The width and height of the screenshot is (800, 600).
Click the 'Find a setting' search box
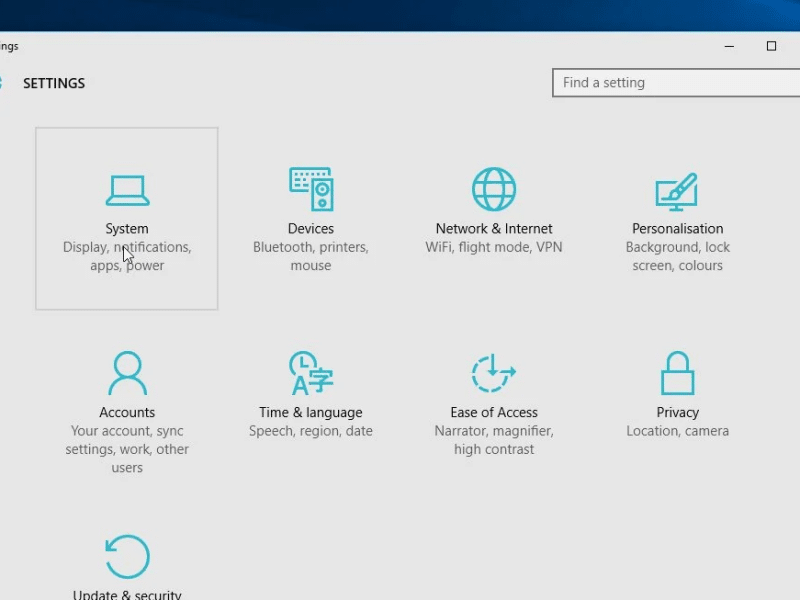(x=676, y=83)
